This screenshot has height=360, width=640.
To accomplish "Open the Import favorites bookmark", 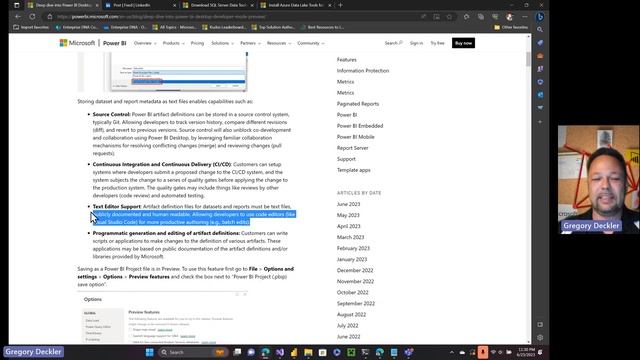I will pyautogui.click(x=31, y=27).
